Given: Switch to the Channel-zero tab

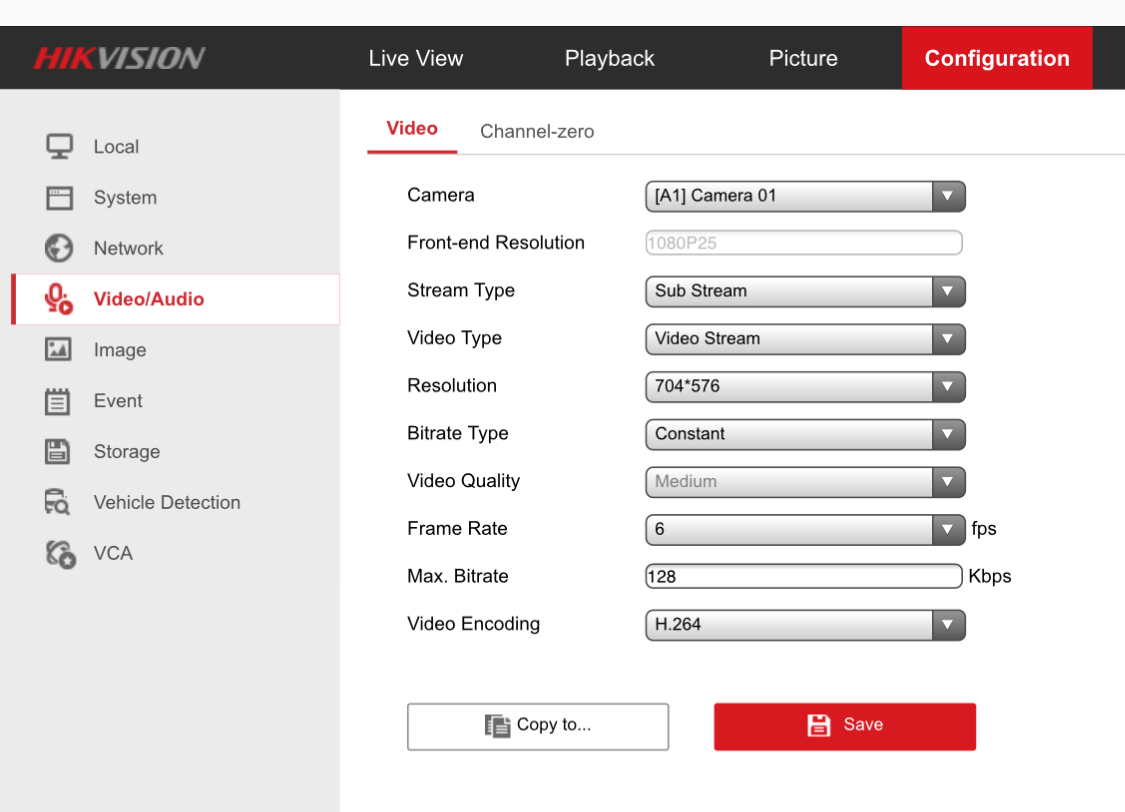Looking at the screenshot, I should [x=537, y=131].
